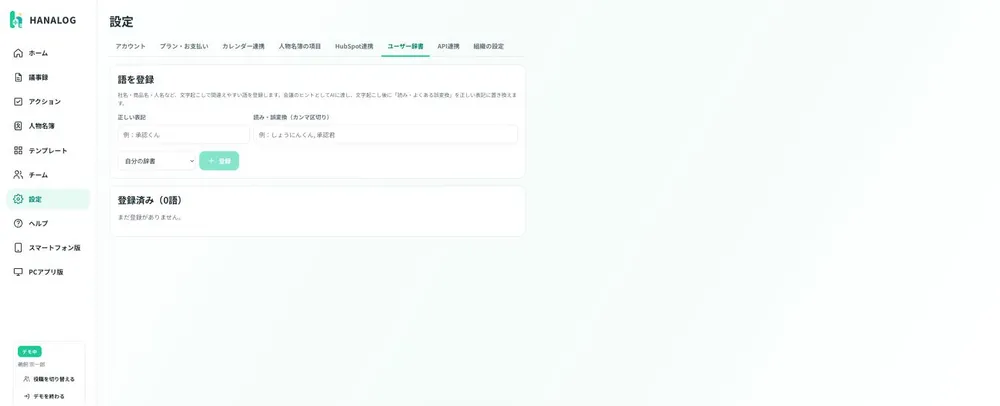Open the チーム people icon
1000x406 pixels.
click(x=18, y=175)
